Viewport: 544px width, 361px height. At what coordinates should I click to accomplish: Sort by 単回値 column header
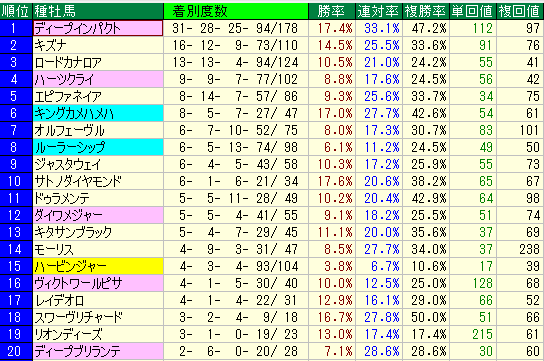[473, 11]
